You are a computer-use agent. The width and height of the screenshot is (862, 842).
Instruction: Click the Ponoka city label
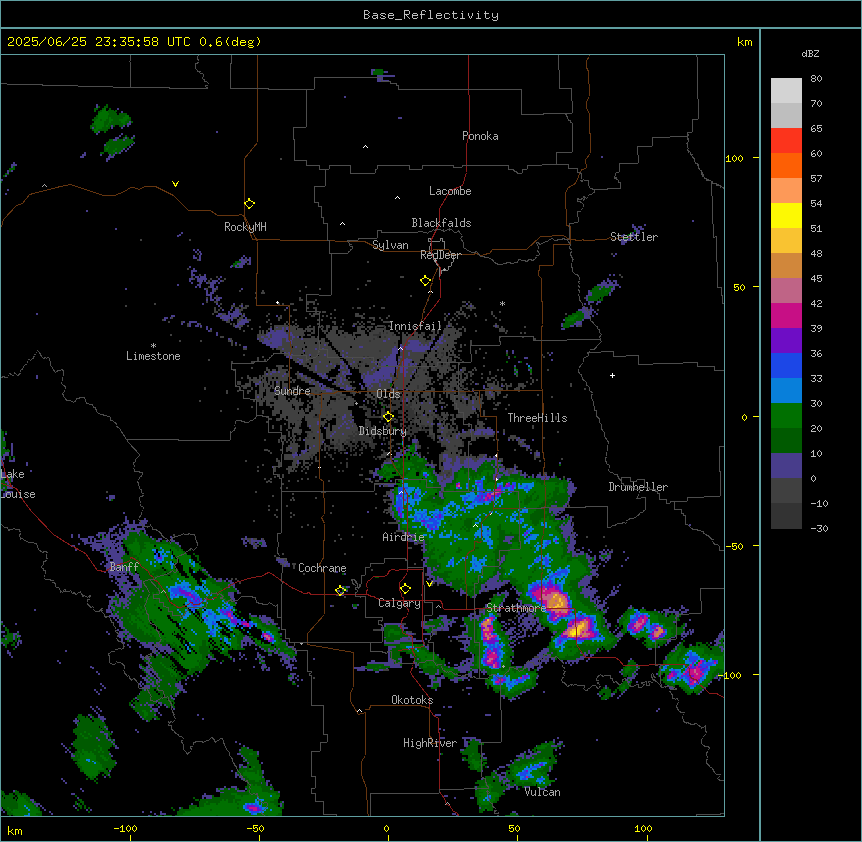[x=480, y=136]
